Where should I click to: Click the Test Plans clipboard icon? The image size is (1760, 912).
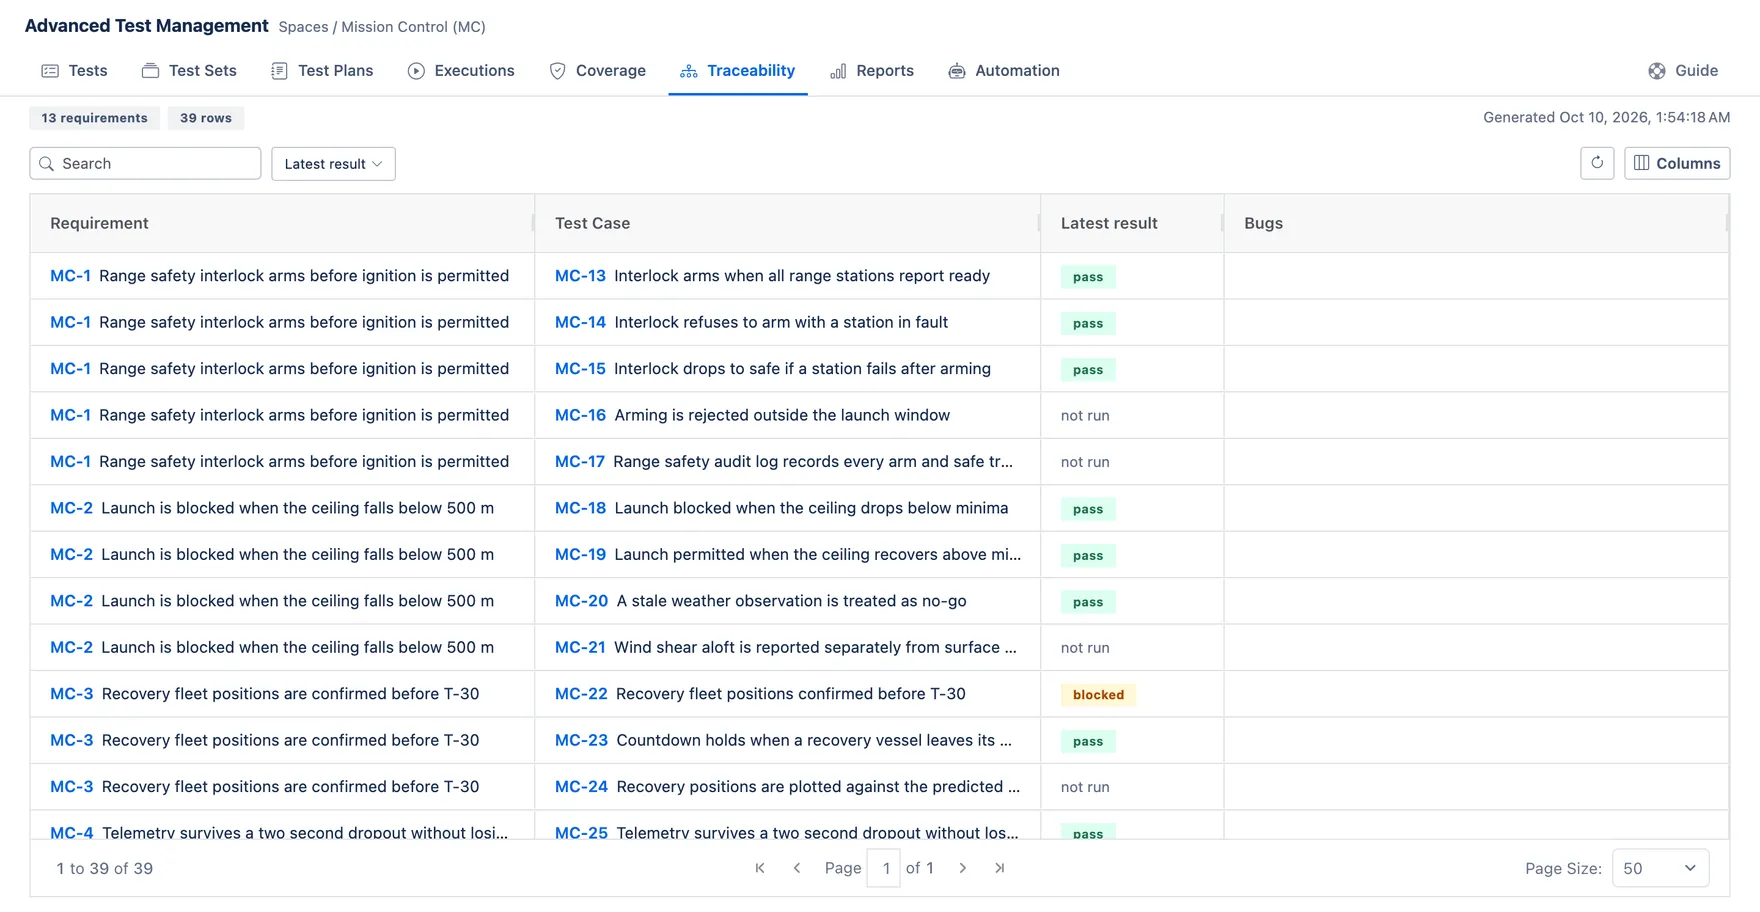point(279,71)
